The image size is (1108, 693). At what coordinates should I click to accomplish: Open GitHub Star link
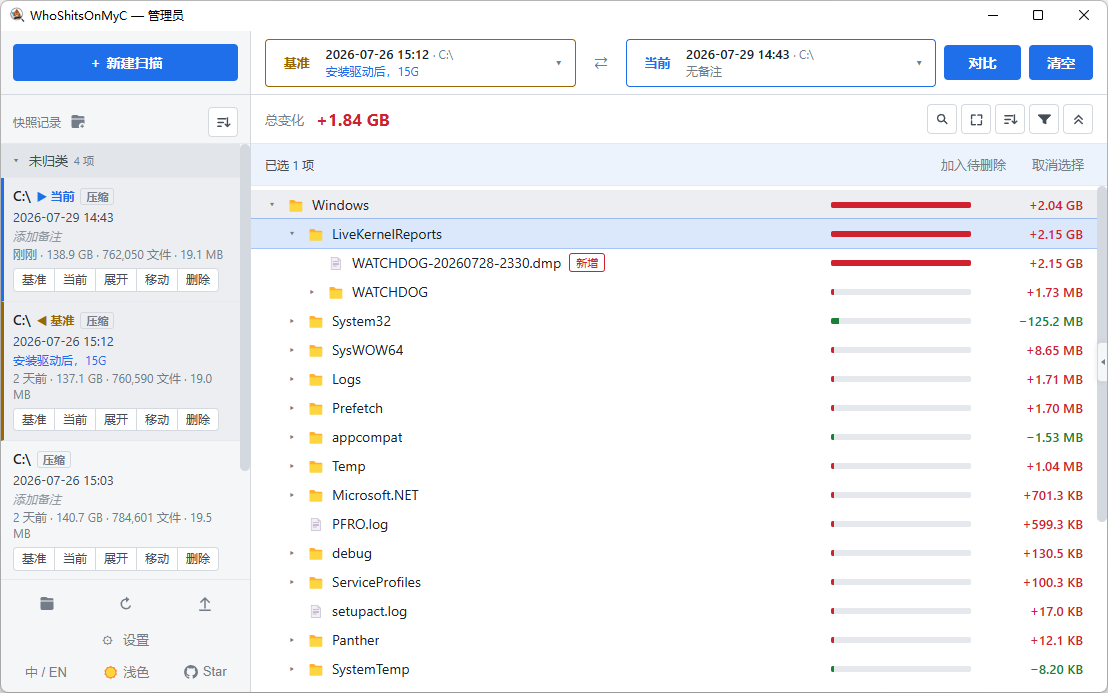(x=206, y=672)
